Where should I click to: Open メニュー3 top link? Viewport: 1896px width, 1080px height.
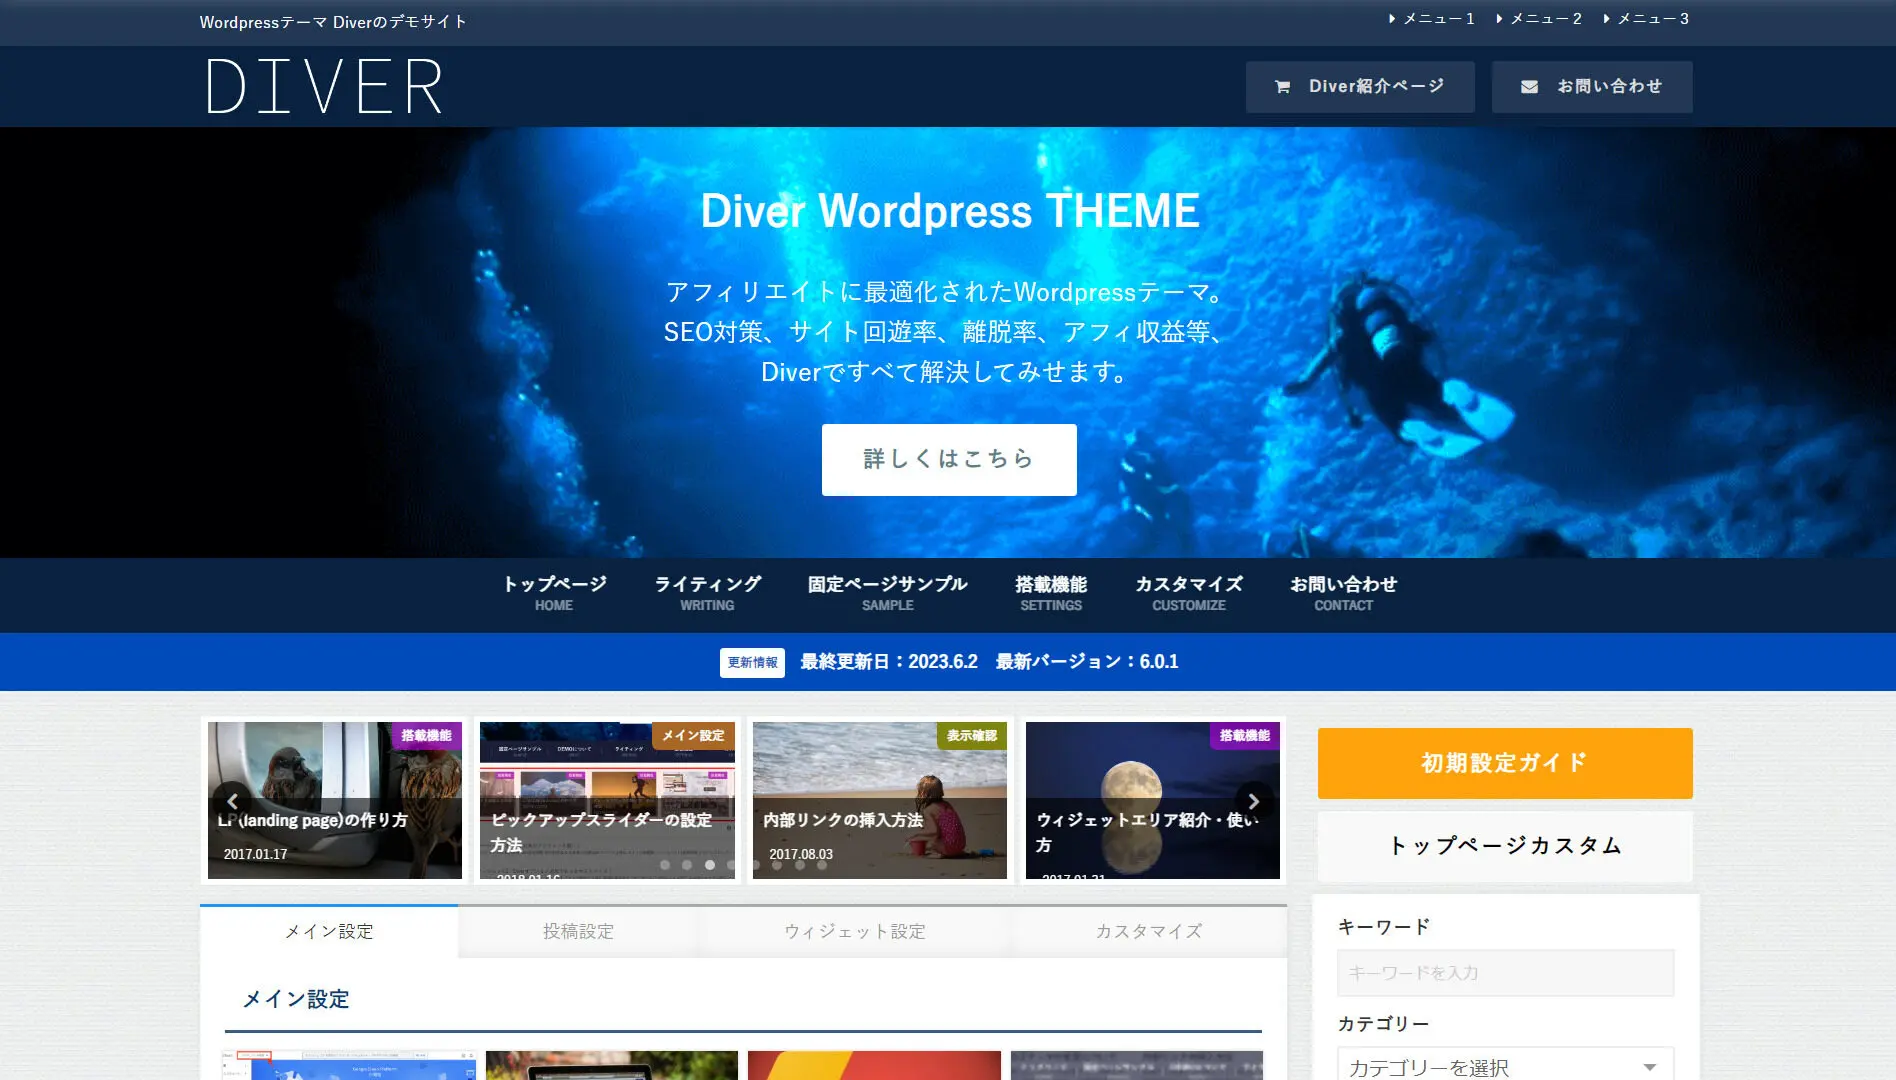click(1646, 19)
